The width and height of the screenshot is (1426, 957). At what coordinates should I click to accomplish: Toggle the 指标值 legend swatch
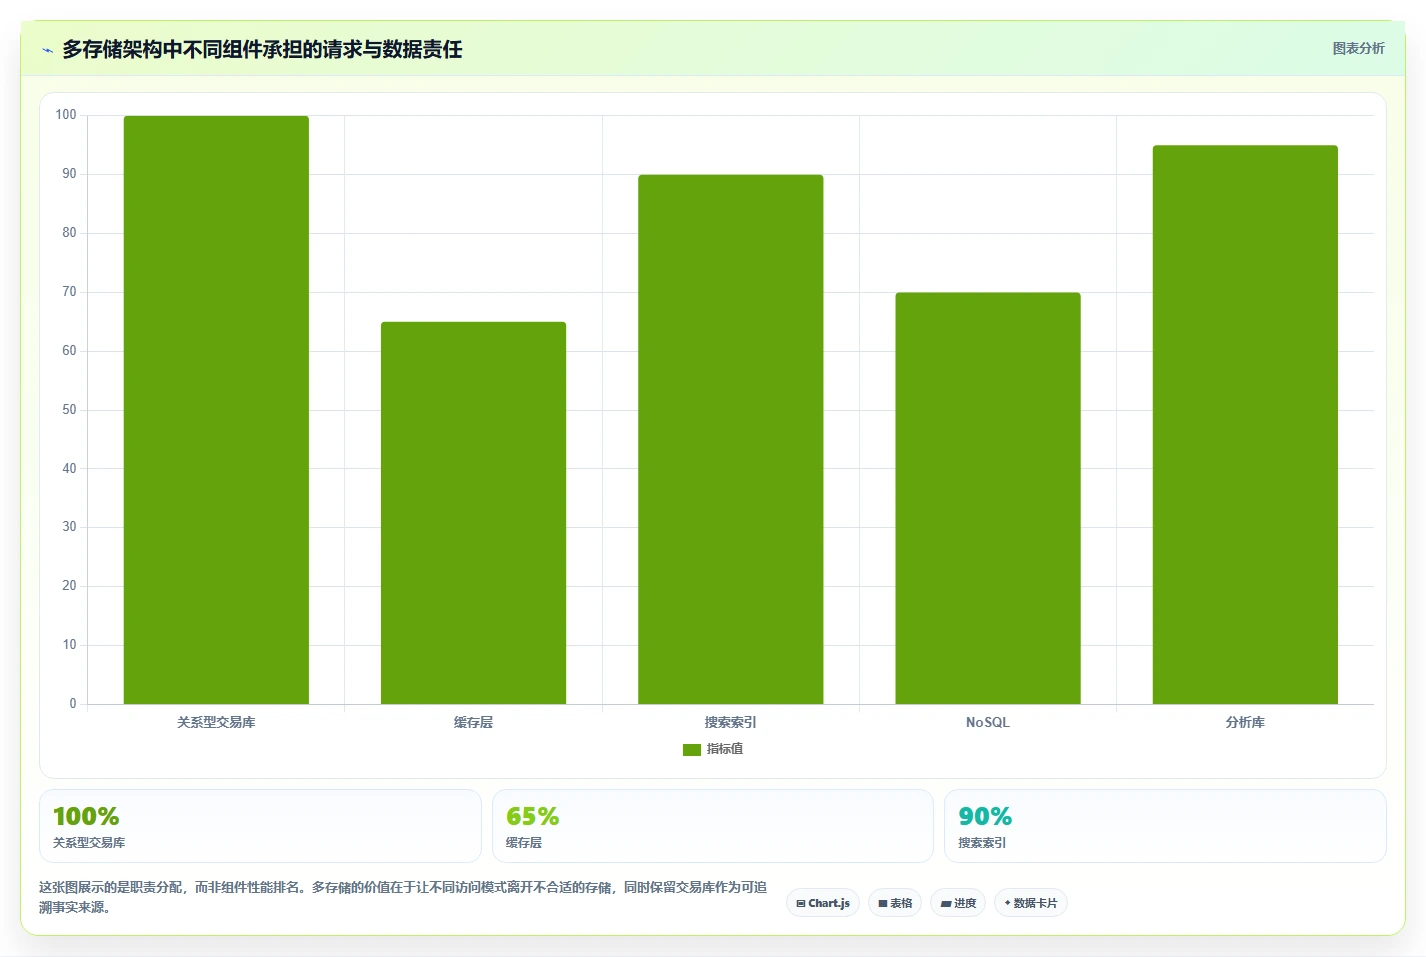(x=691, y=749)
